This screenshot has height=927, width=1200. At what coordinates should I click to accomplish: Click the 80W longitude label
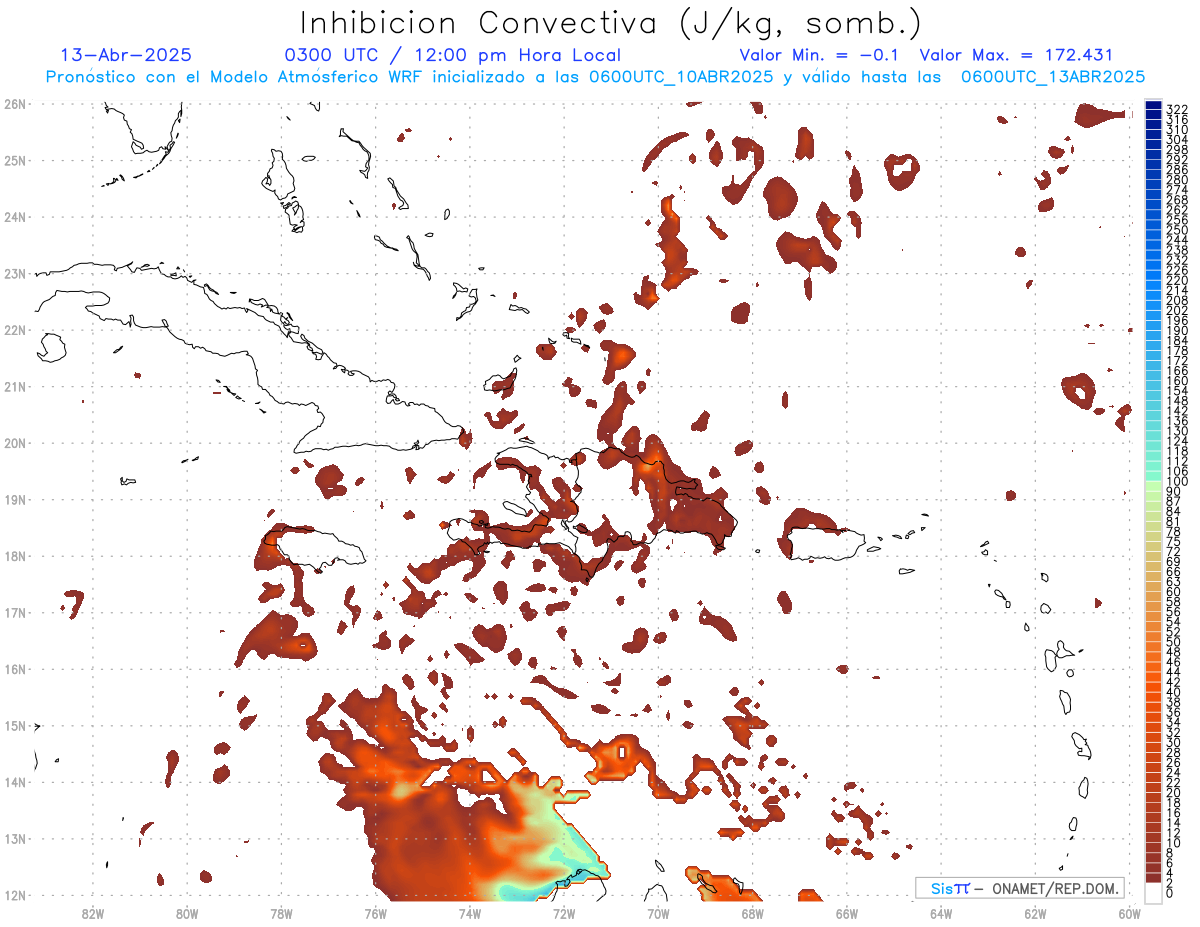pyautogui.click(x=186, y=912)
